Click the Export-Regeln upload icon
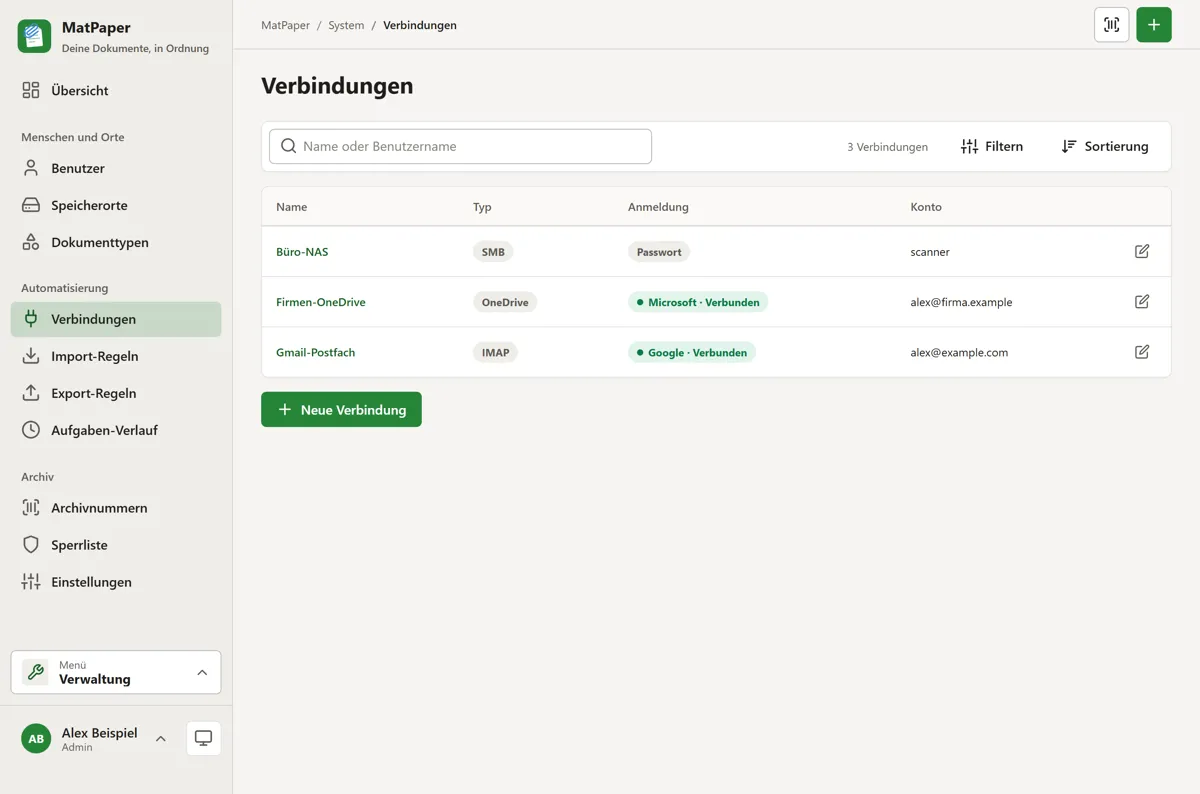 click(x=31, y=393)
